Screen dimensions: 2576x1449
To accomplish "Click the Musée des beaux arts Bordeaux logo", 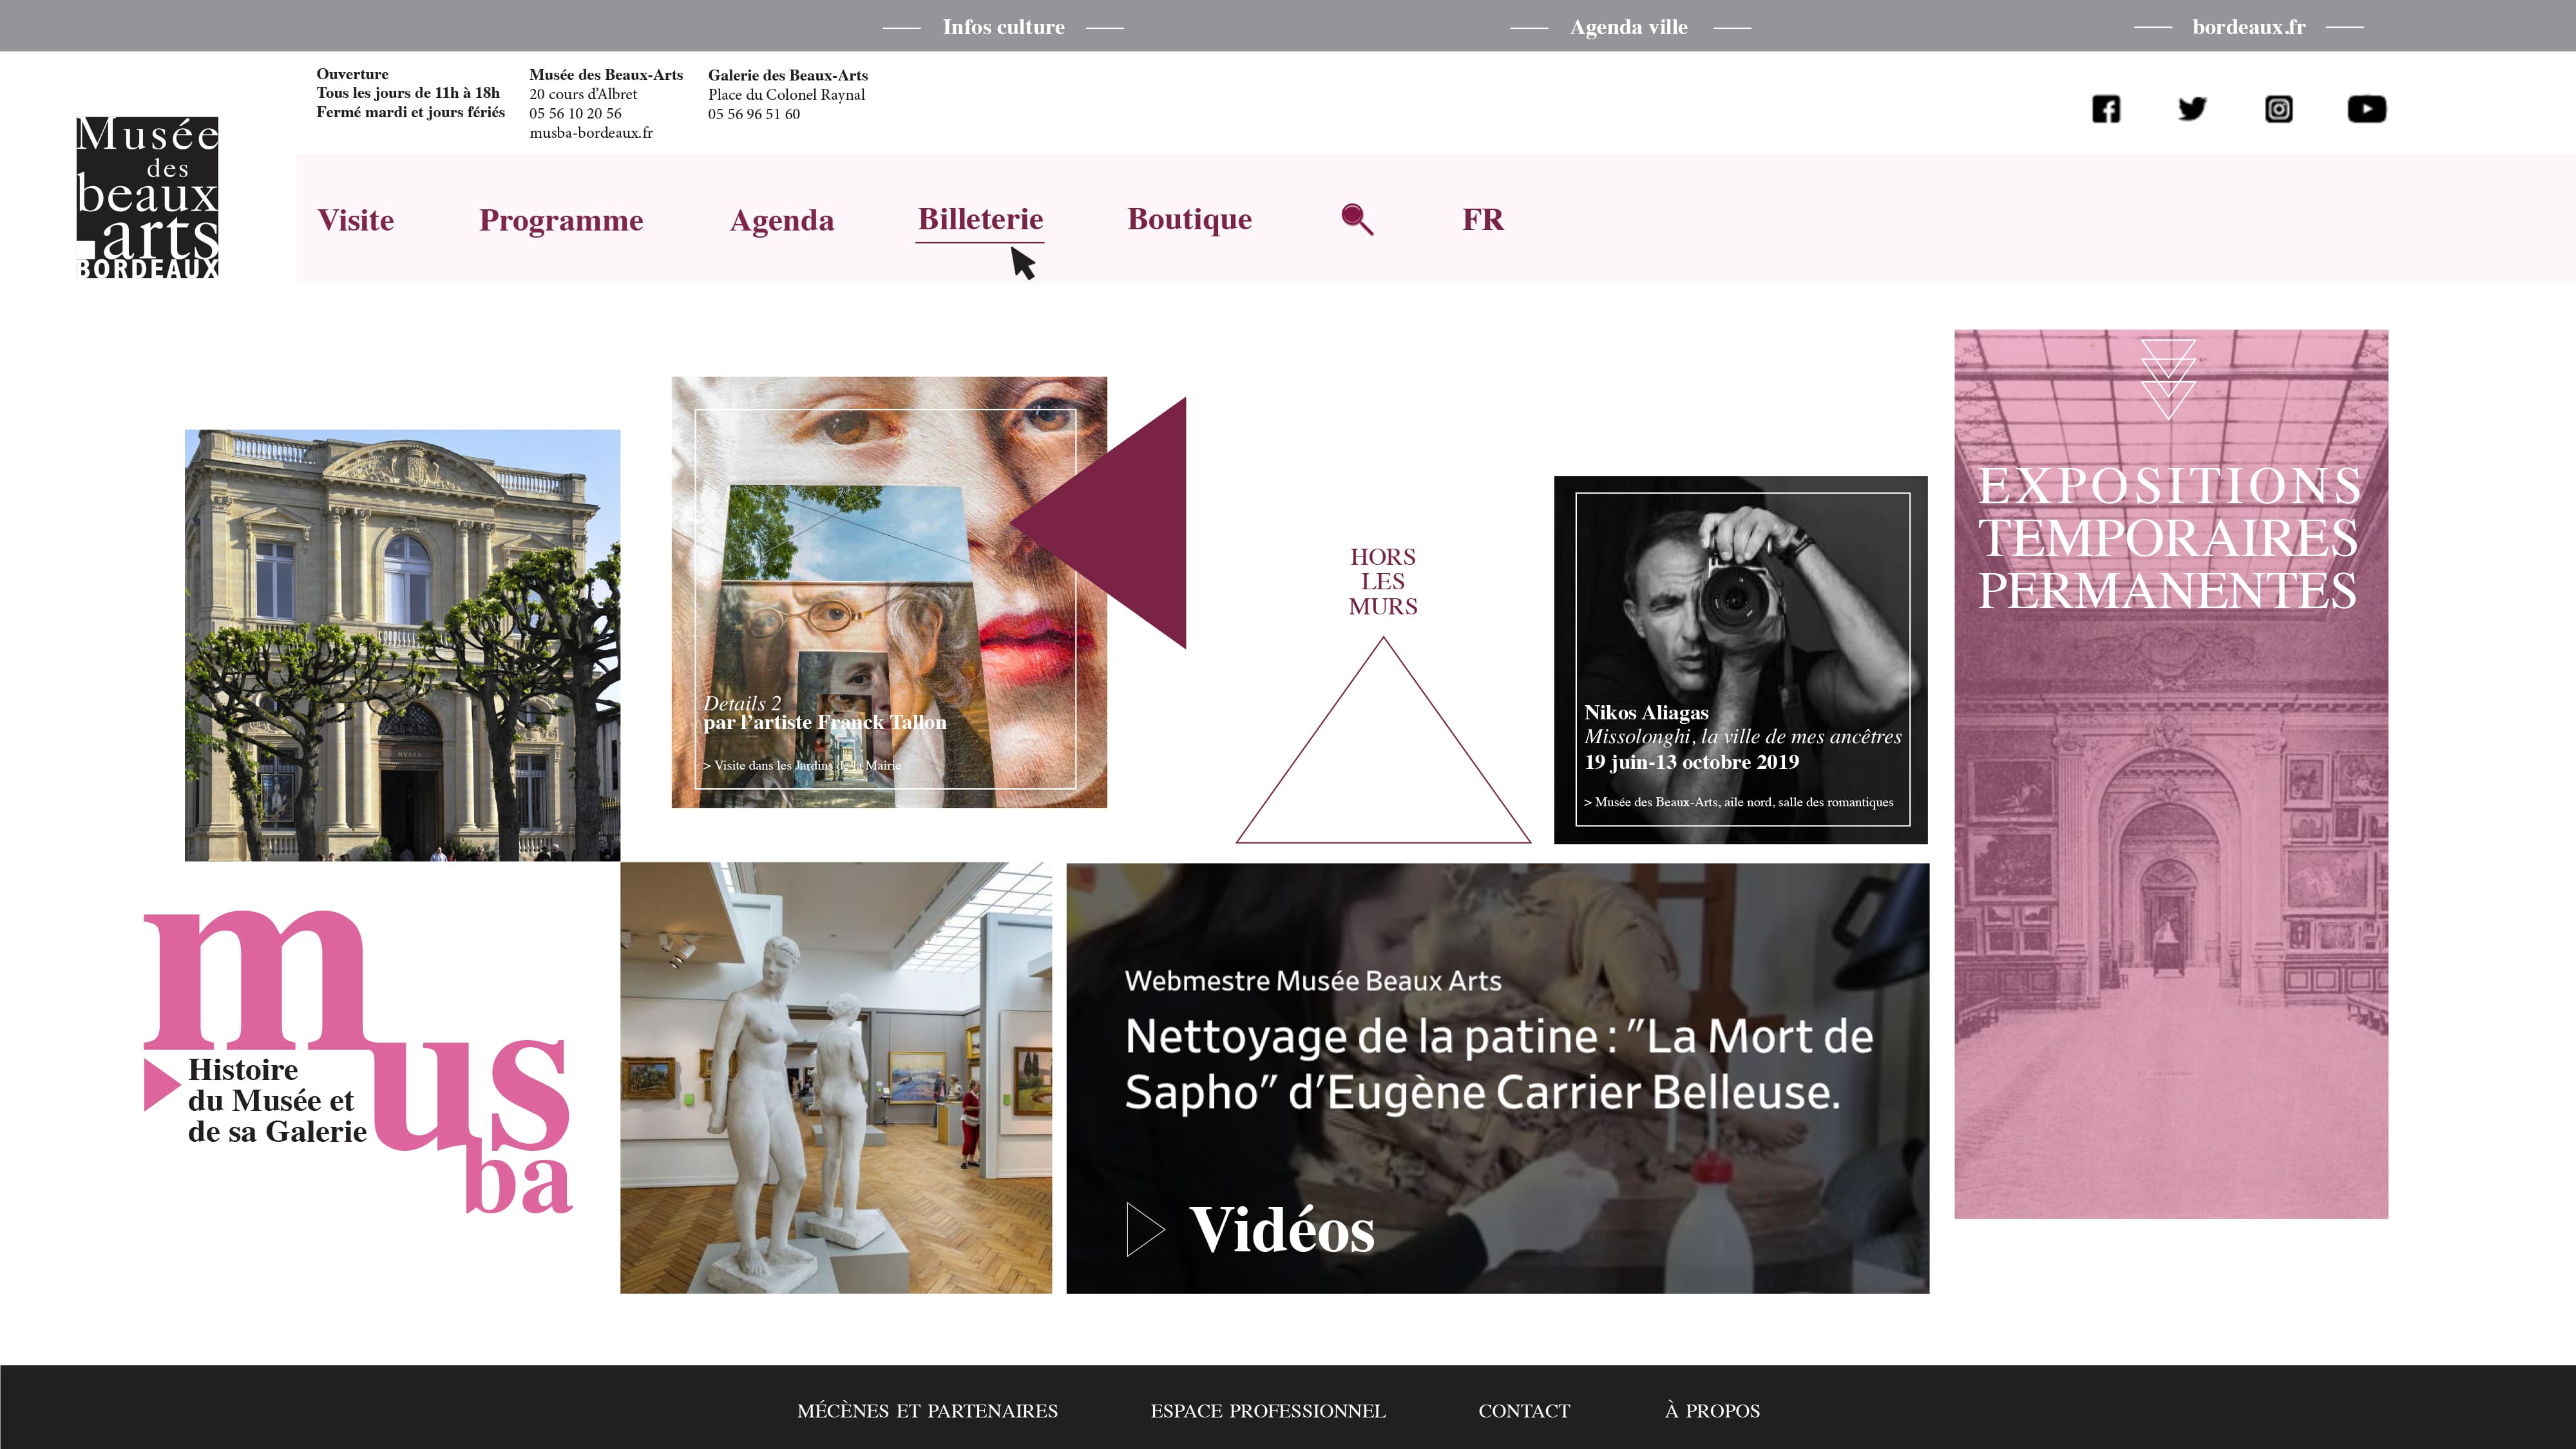I will click(148, 197).
